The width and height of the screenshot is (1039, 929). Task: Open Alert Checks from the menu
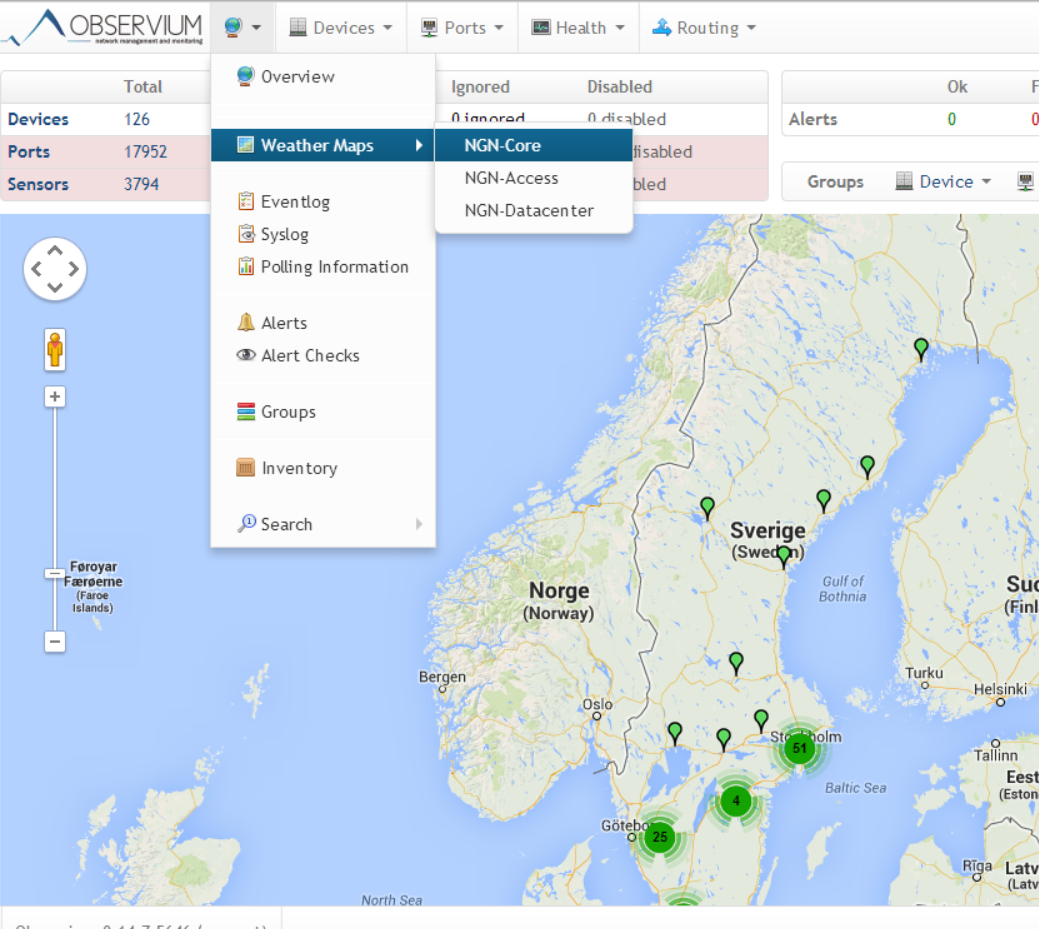pos(323,355)
